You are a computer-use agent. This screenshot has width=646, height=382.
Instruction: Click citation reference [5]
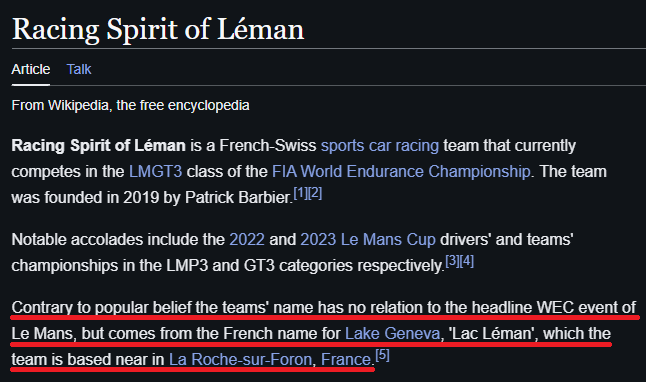(x=382, y=355)
